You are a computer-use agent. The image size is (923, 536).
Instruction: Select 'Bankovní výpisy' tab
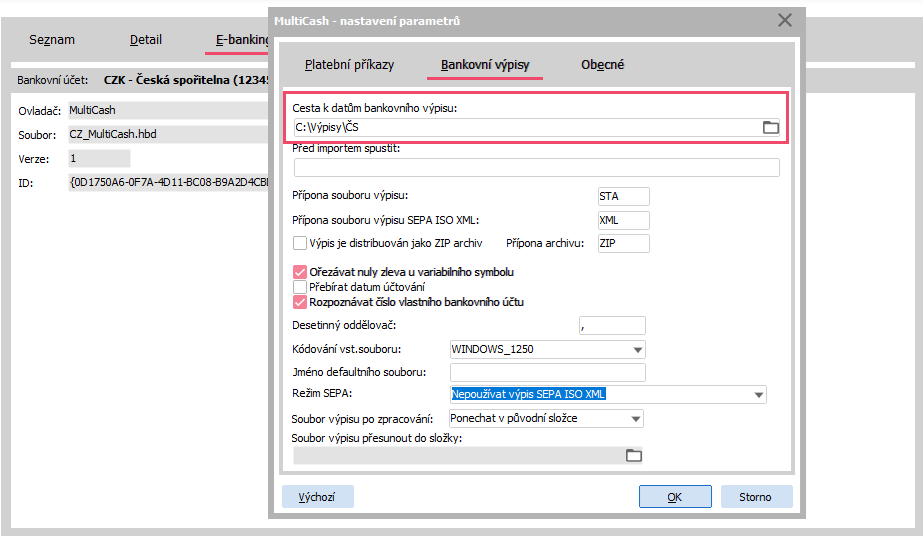[485, 65]
